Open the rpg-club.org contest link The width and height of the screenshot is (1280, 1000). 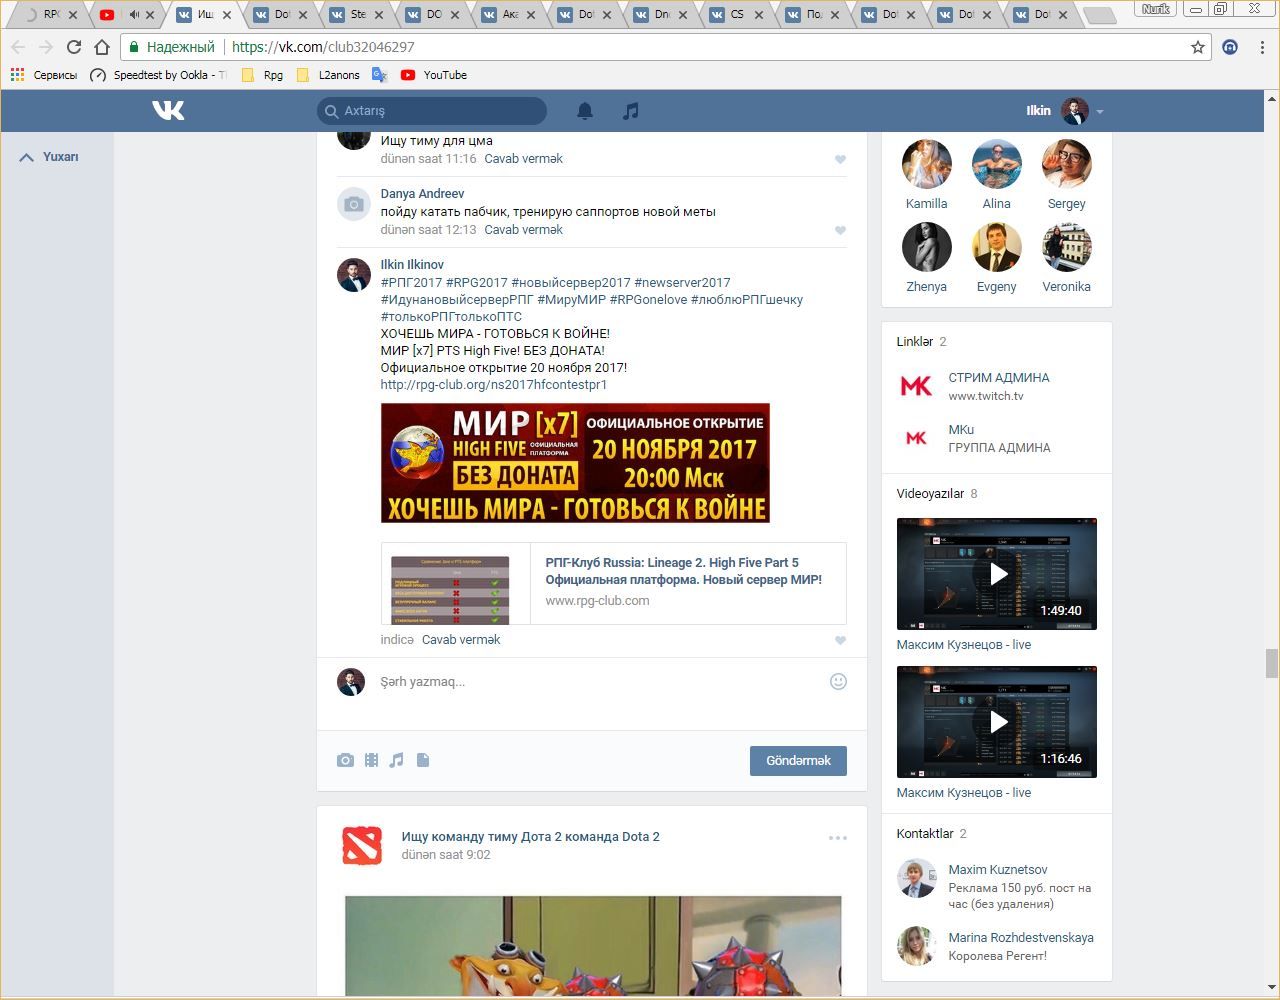point(494,385)
